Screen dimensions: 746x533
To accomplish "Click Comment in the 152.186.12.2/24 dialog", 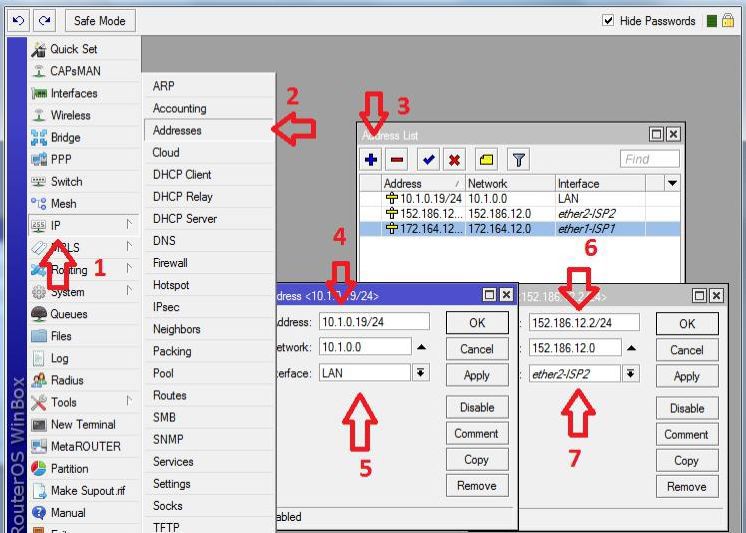I will point(687,434).
